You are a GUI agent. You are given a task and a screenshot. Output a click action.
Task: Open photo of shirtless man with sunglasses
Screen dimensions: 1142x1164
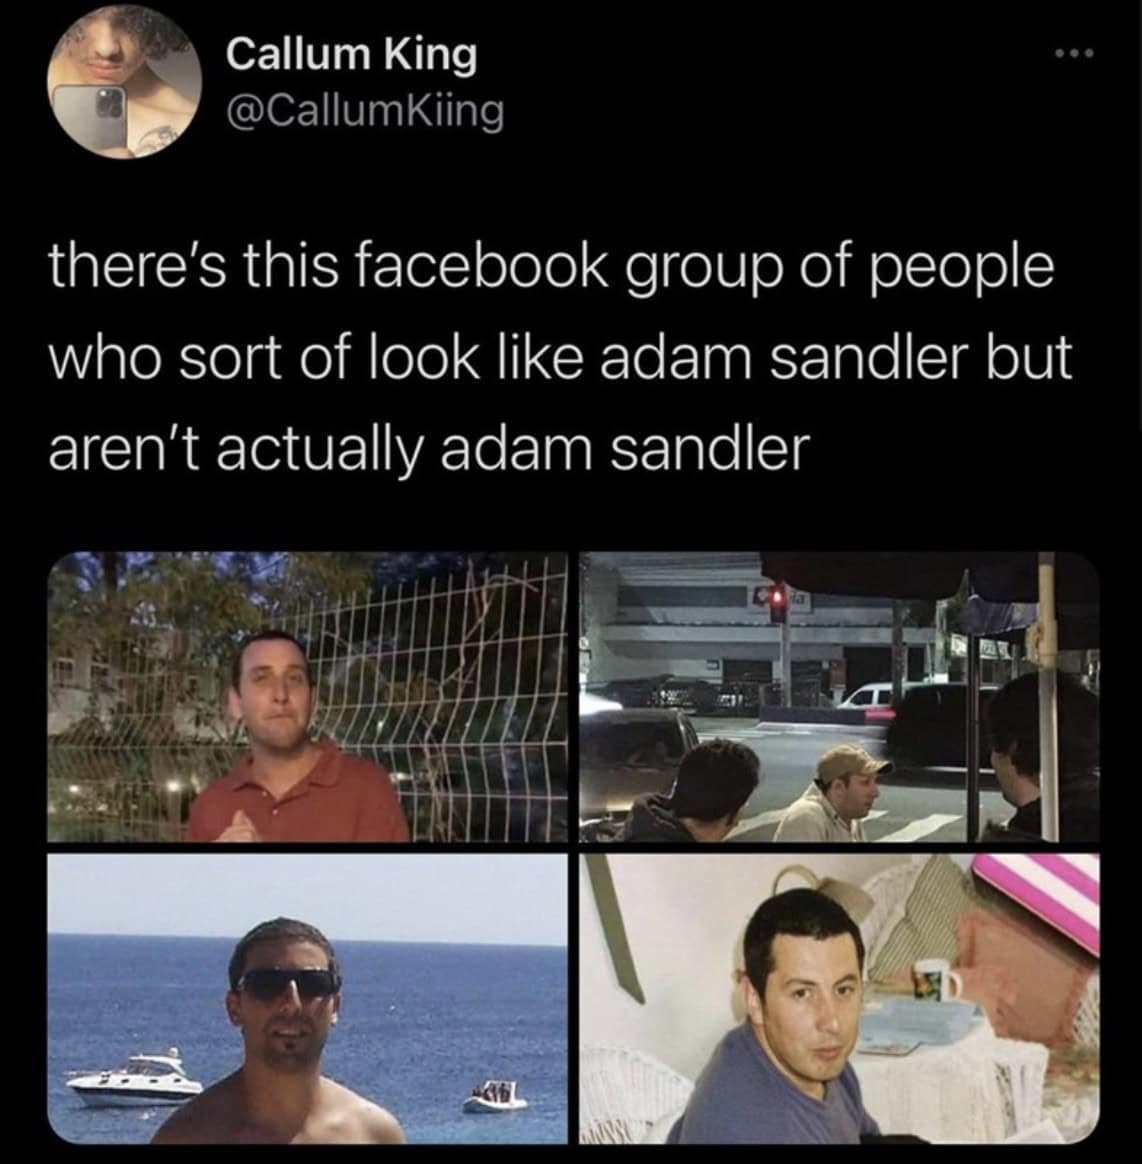(x=307, y=998)
